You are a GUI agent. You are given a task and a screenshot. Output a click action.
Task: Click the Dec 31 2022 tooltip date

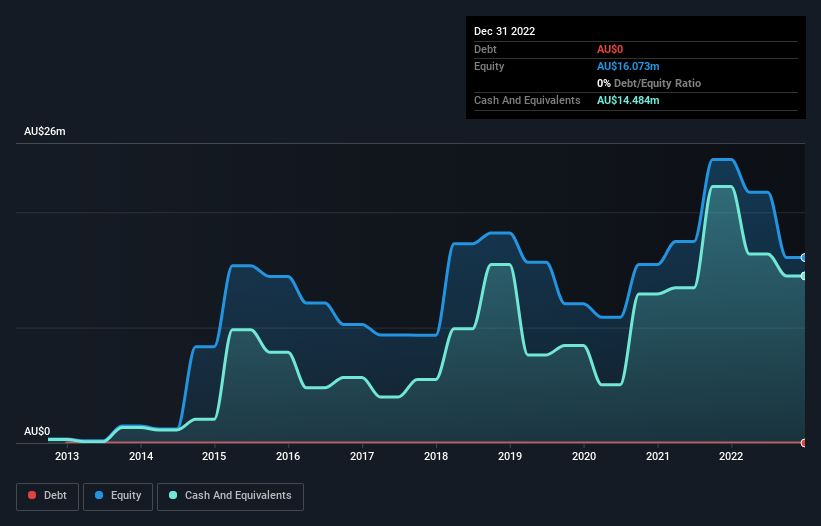(504, 31)
